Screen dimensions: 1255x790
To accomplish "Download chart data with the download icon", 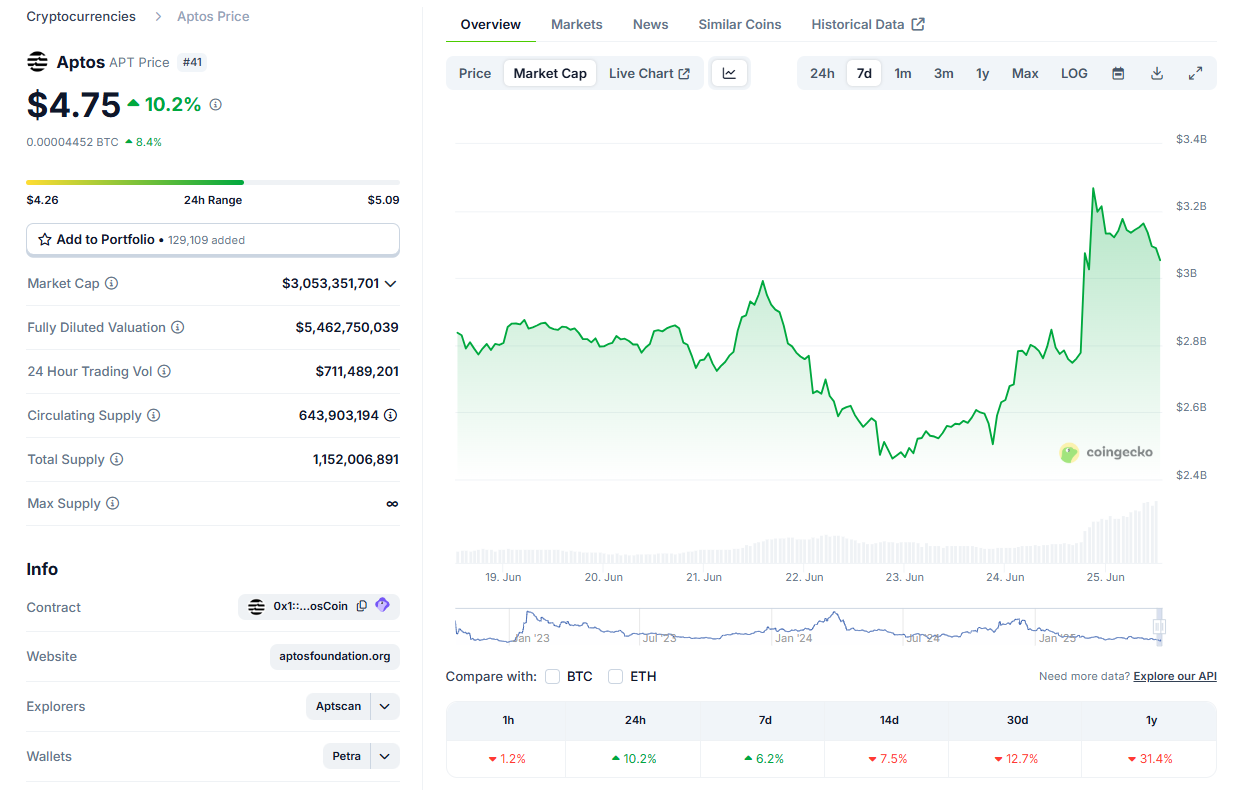I will 1157,73.
